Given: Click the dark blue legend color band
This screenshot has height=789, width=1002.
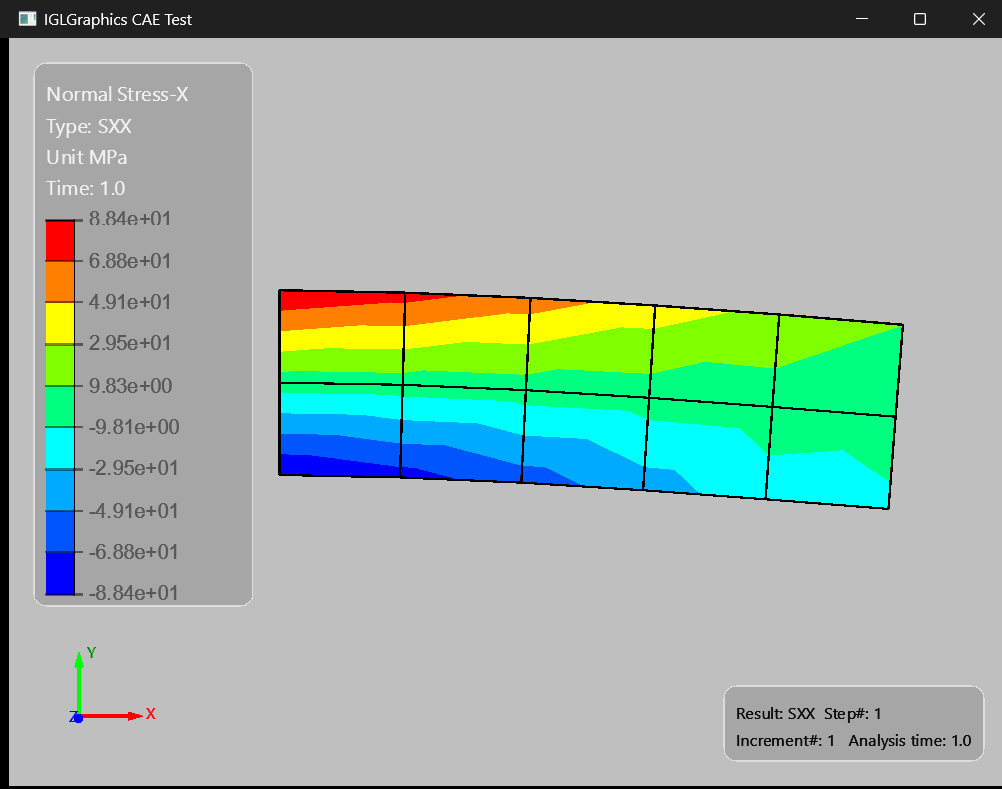Looking at the screenshot, I should tap(60, 573).
